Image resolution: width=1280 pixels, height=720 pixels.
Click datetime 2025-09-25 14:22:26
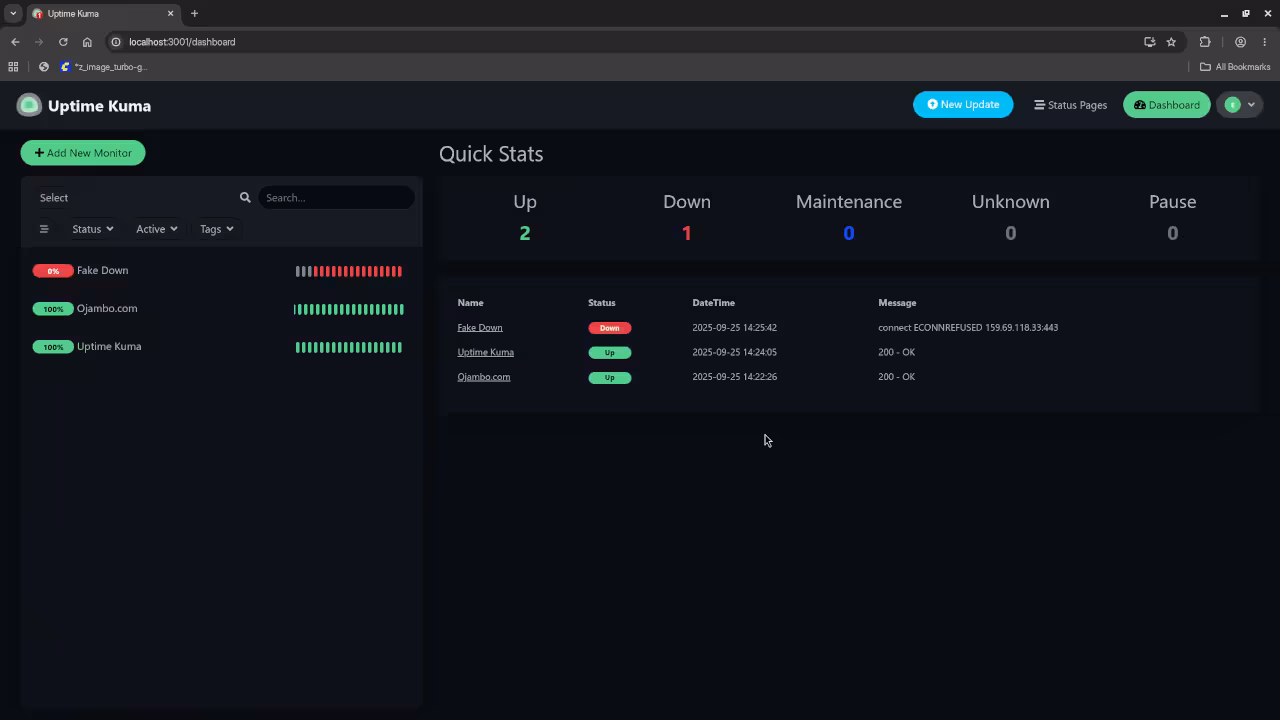point(734,377)
